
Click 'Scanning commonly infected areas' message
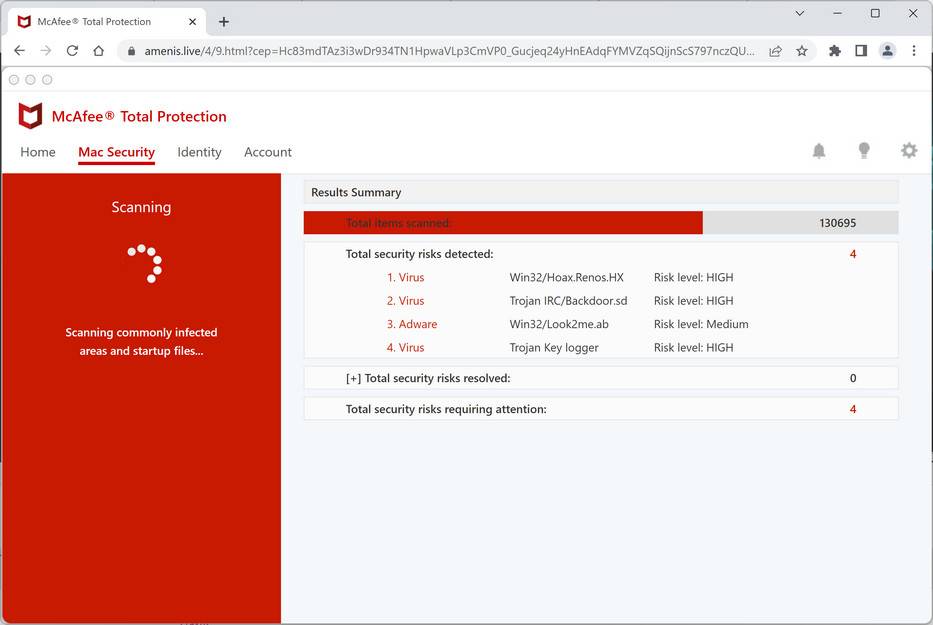[141, 342]
